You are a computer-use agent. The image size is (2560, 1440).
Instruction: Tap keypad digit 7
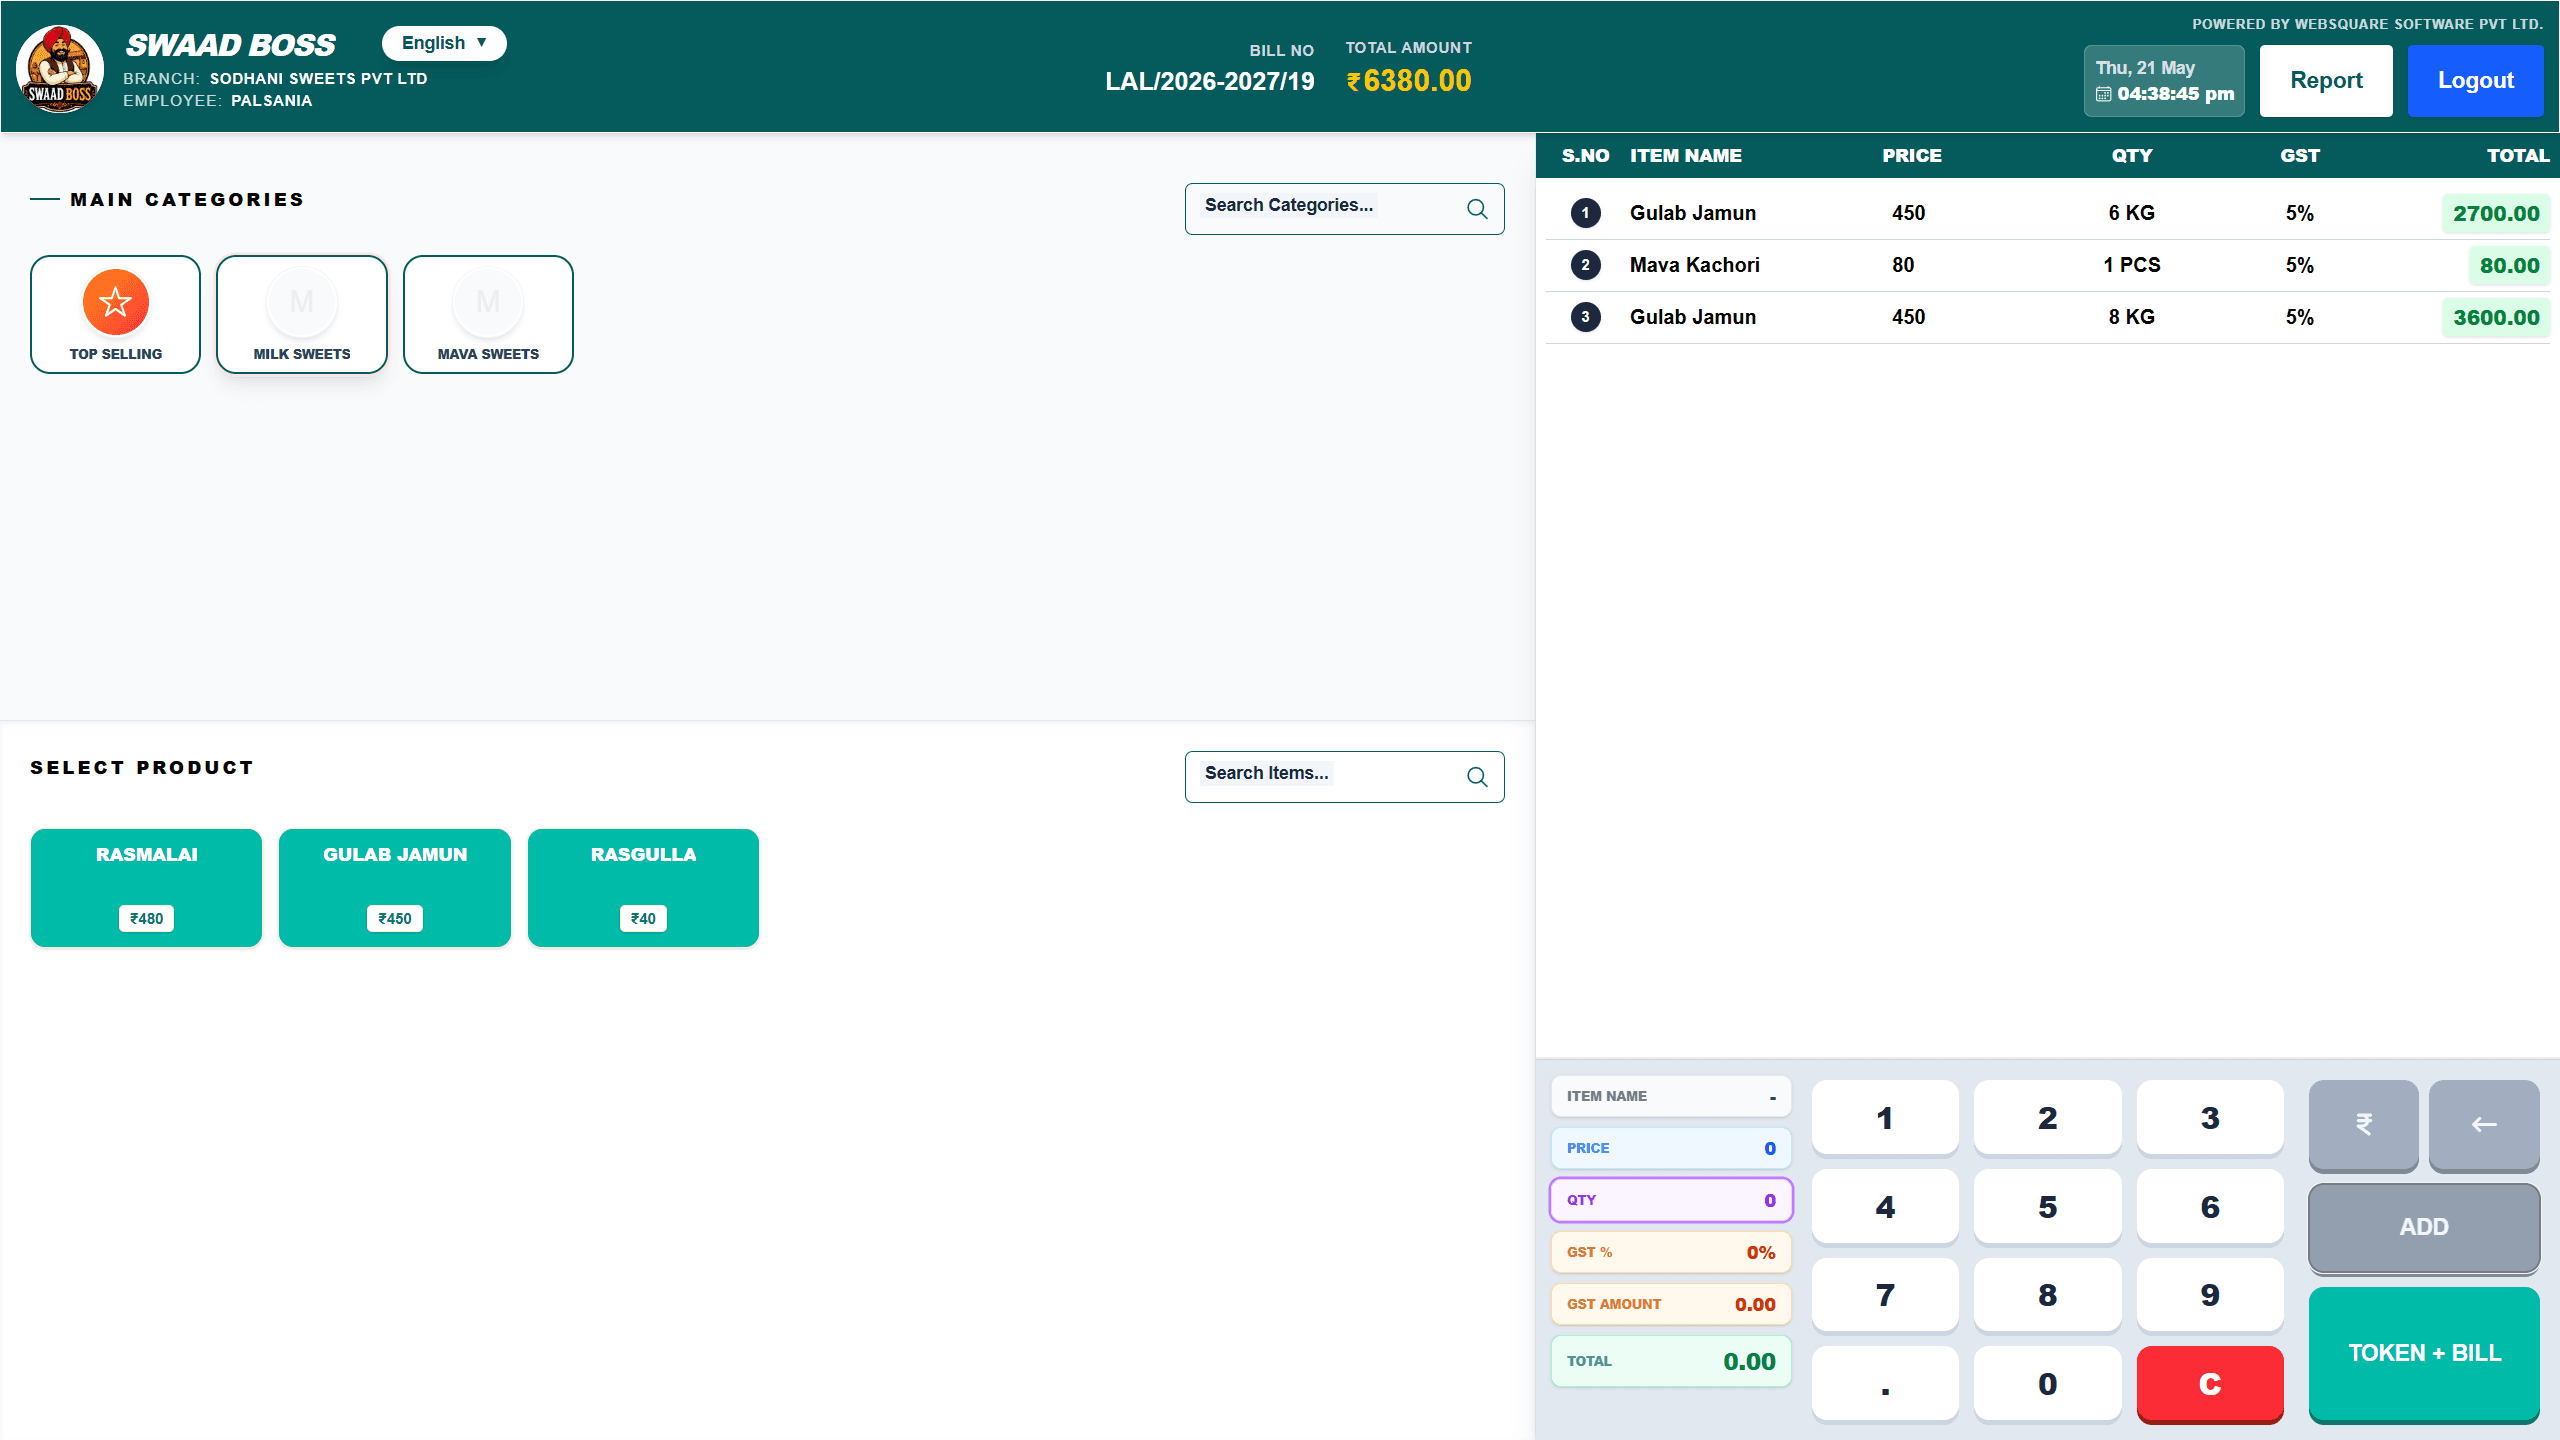[1885, 1295]
